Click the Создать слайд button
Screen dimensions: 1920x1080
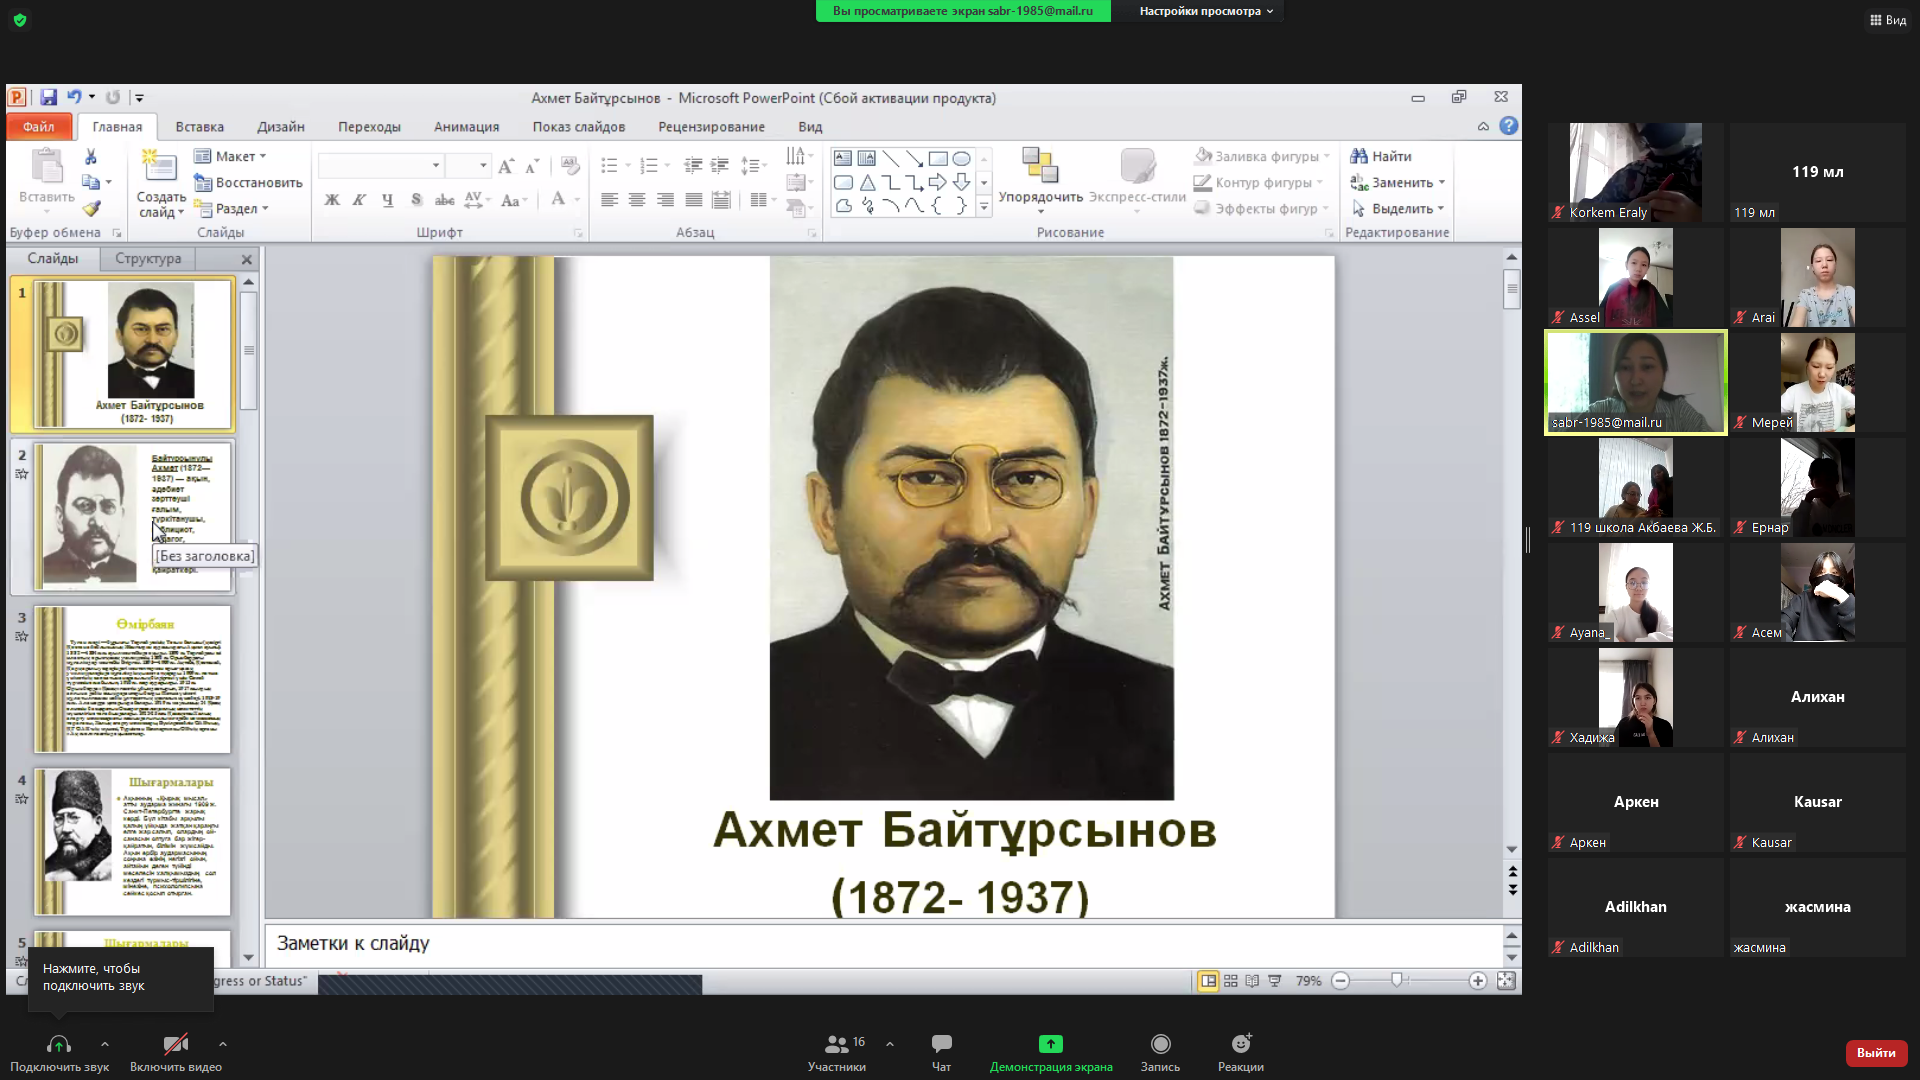160,170
